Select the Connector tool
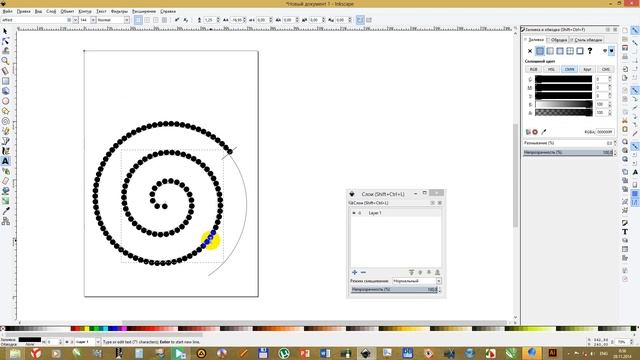Screen dimensions: 640x360 (x=5, y=221)
